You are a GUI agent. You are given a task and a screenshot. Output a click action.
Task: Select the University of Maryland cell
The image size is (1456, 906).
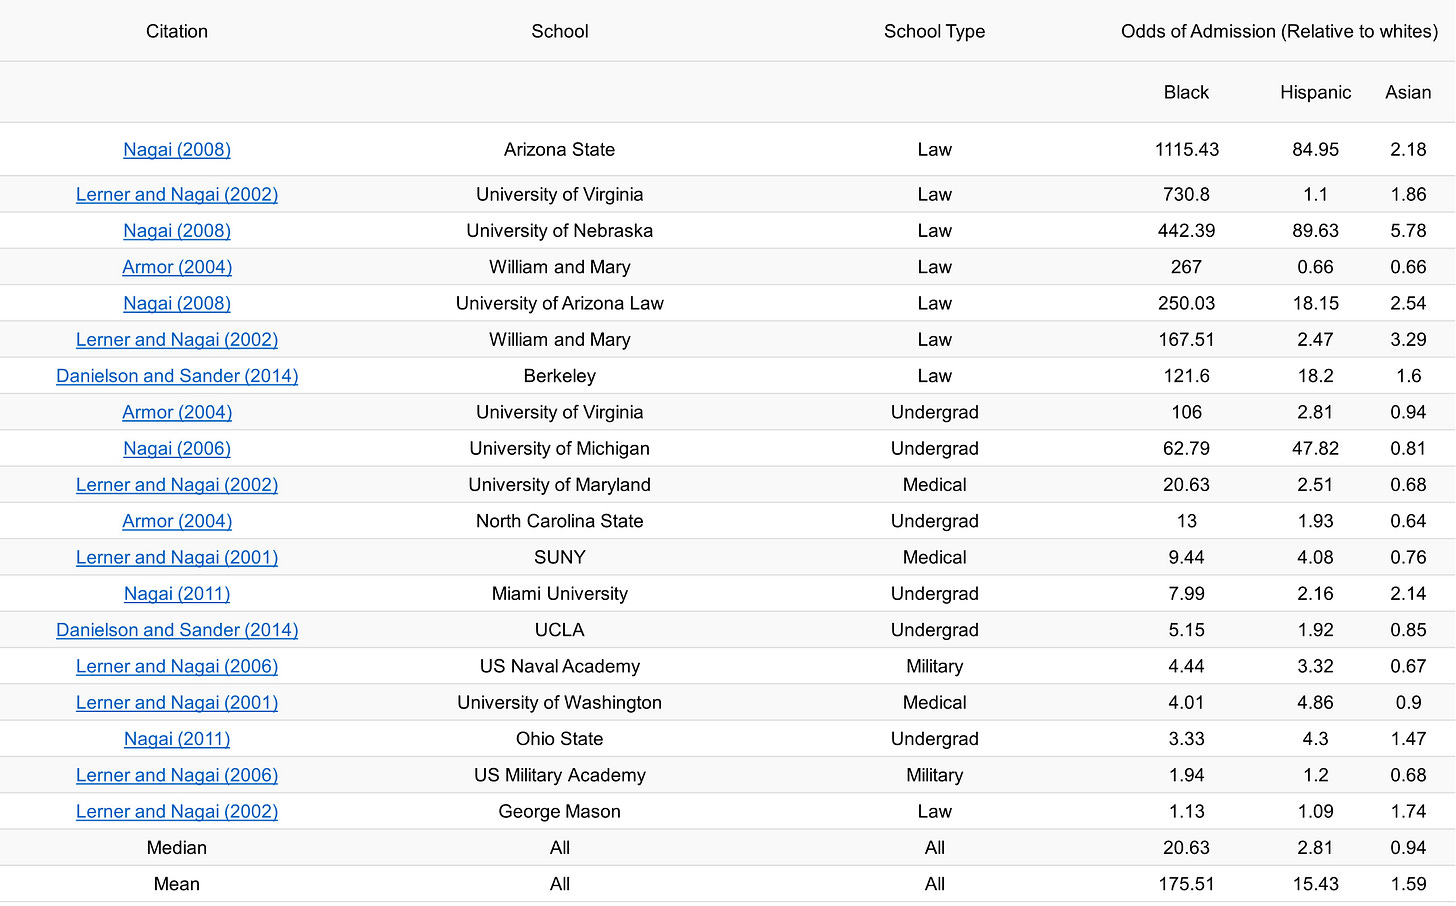(x=560, y=484)
